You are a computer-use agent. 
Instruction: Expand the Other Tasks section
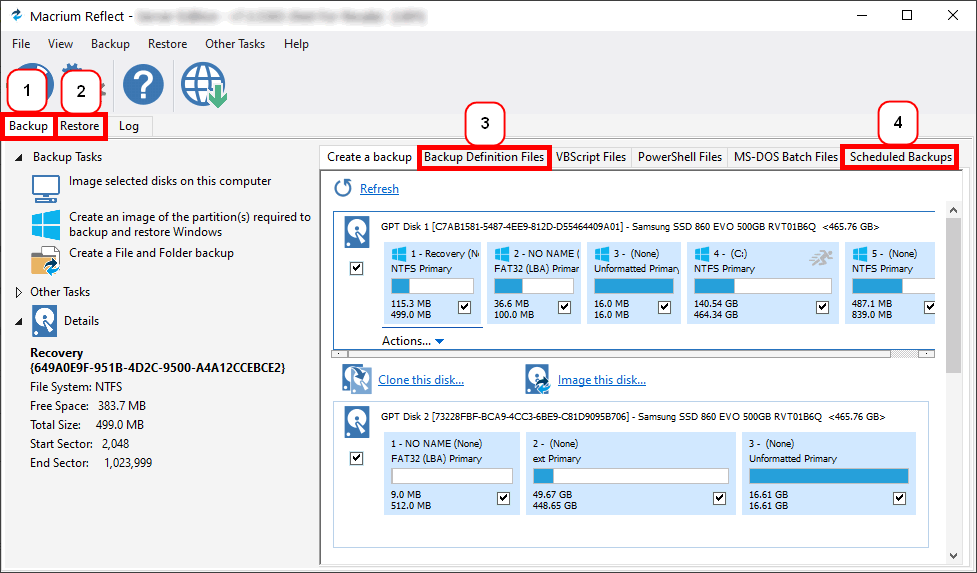coord(19,292)
